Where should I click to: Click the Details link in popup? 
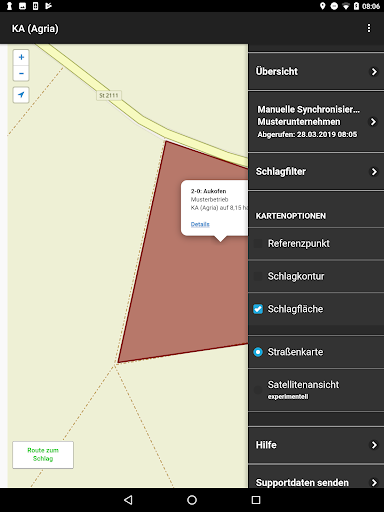pyautogui.click(x=200, y=224)
